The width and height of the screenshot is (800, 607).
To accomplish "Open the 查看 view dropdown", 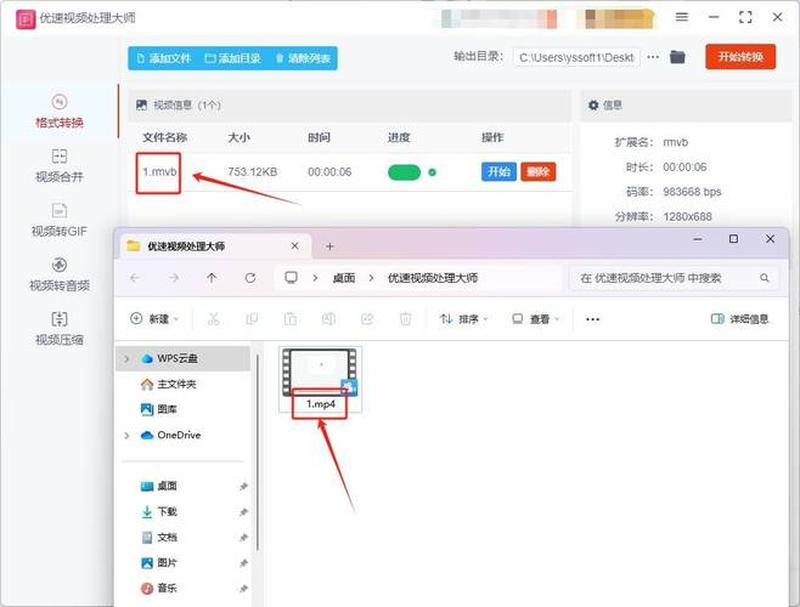I will [x=536, y=319].
